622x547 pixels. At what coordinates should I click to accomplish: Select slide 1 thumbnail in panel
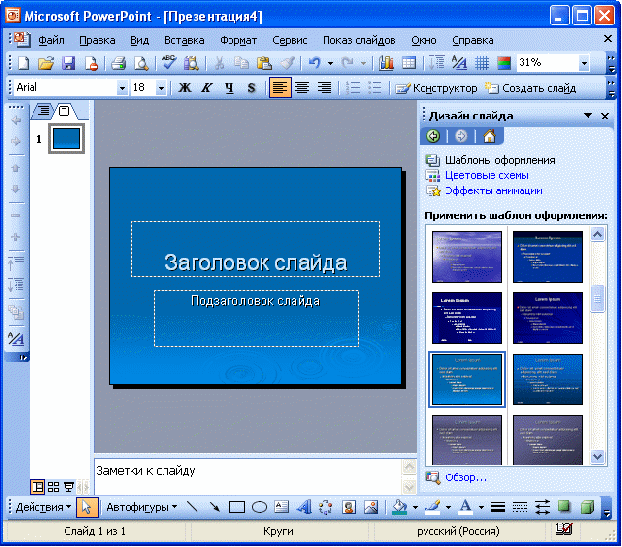point(66,138)
